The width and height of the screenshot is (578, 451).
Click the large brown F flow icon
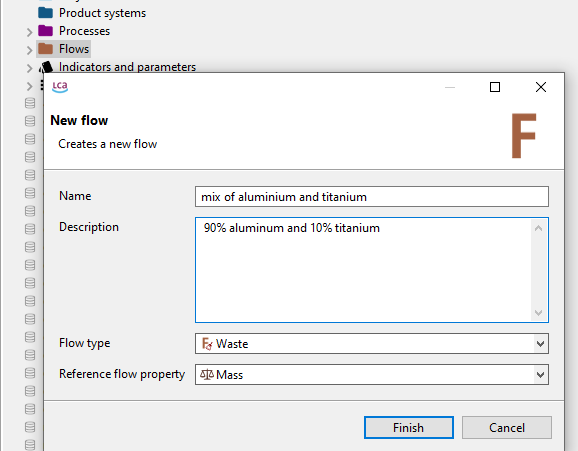coord(523,136)
